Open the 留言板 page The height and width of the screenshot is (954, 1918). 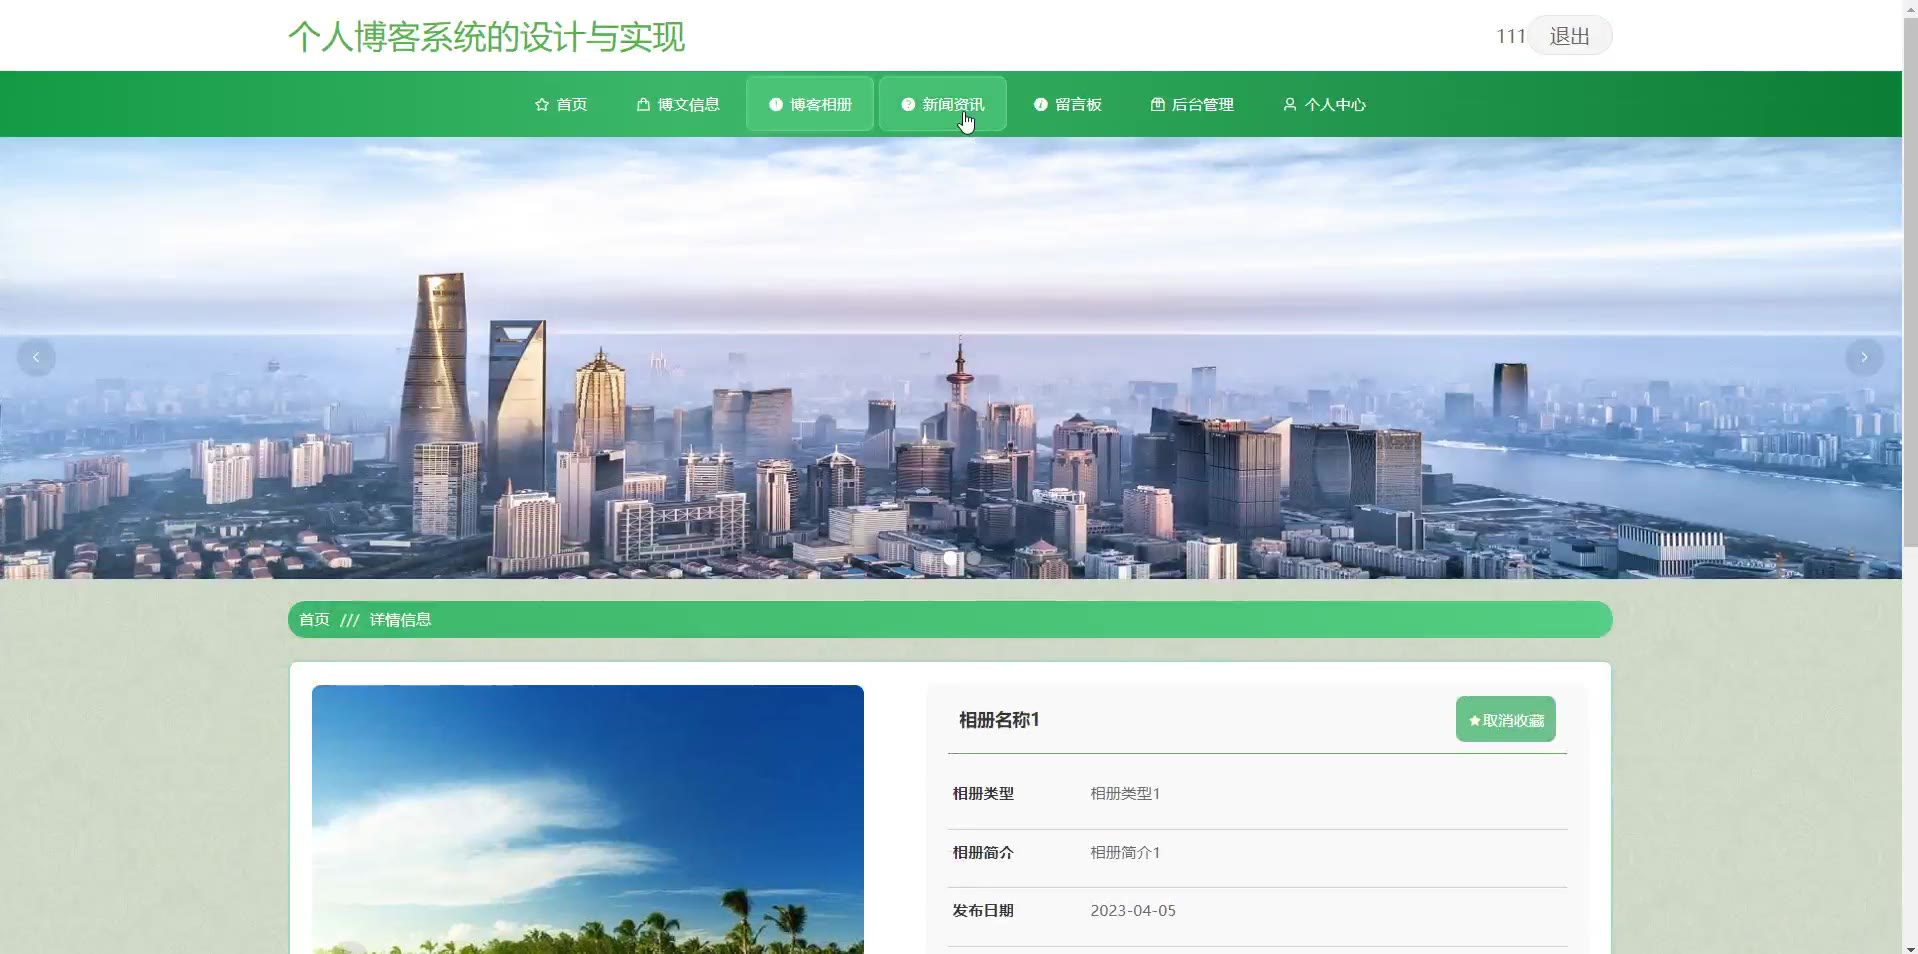1068,104
